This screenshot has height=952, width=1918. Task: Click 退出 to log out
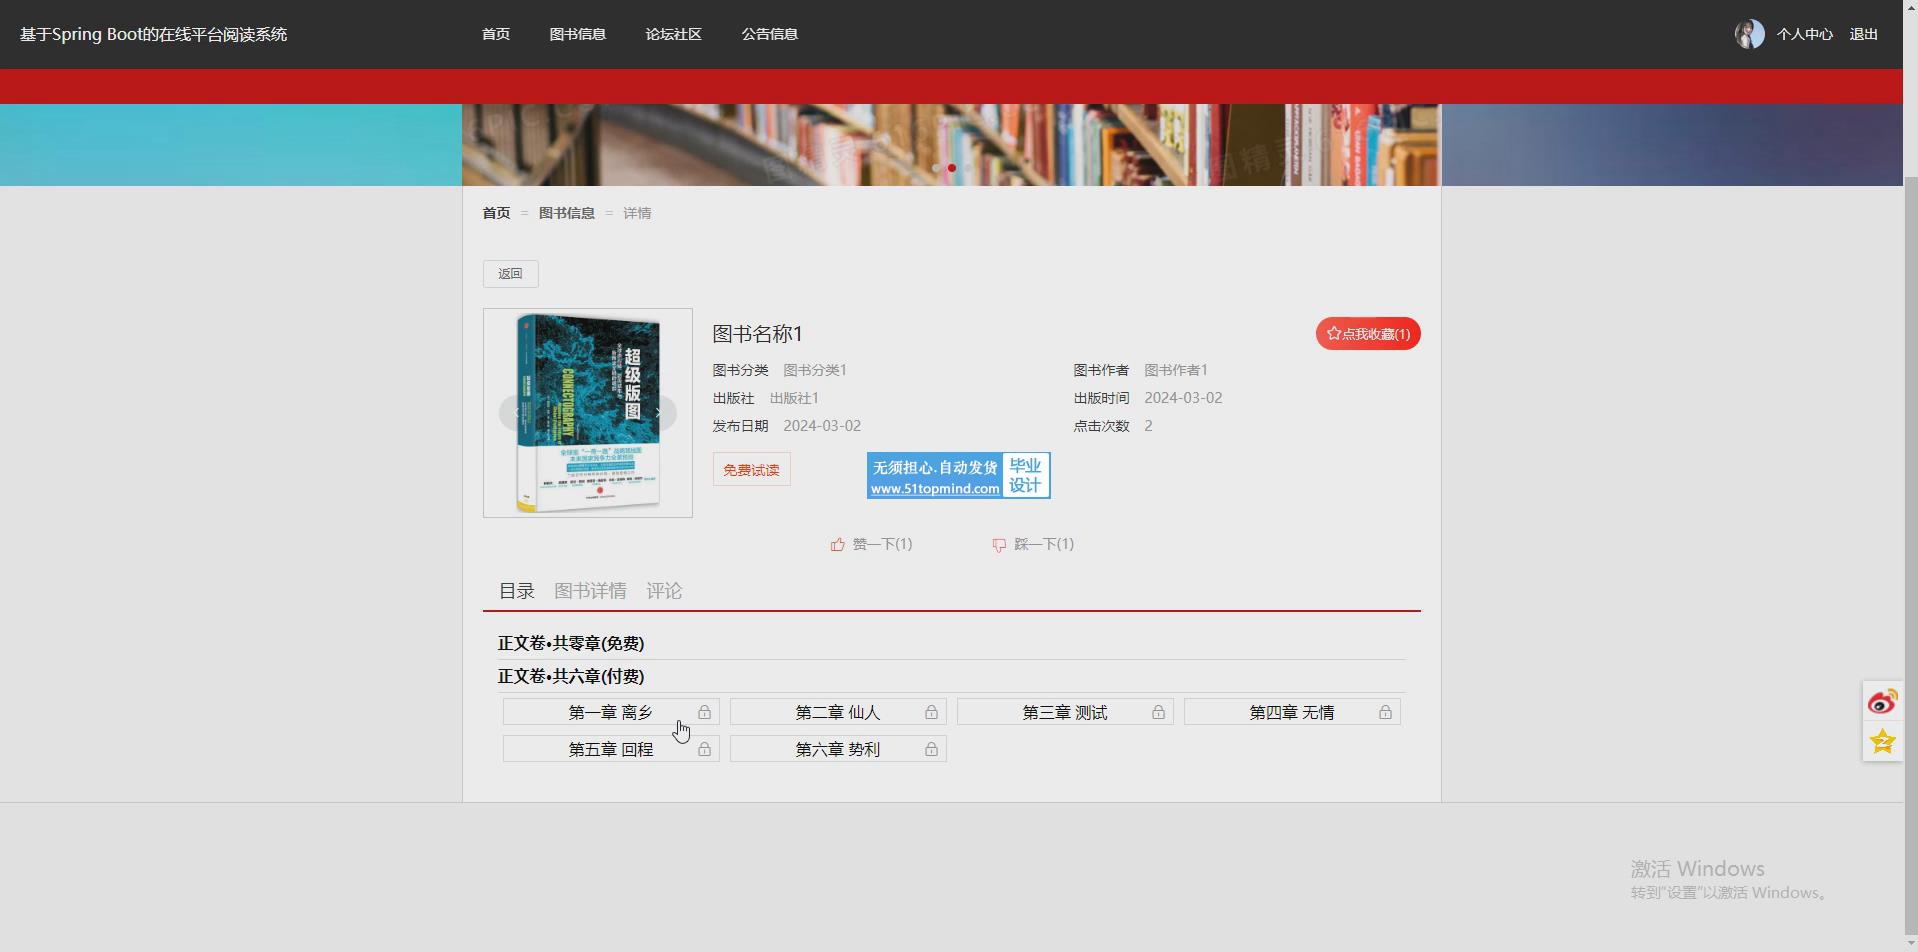click(1864, 34)
